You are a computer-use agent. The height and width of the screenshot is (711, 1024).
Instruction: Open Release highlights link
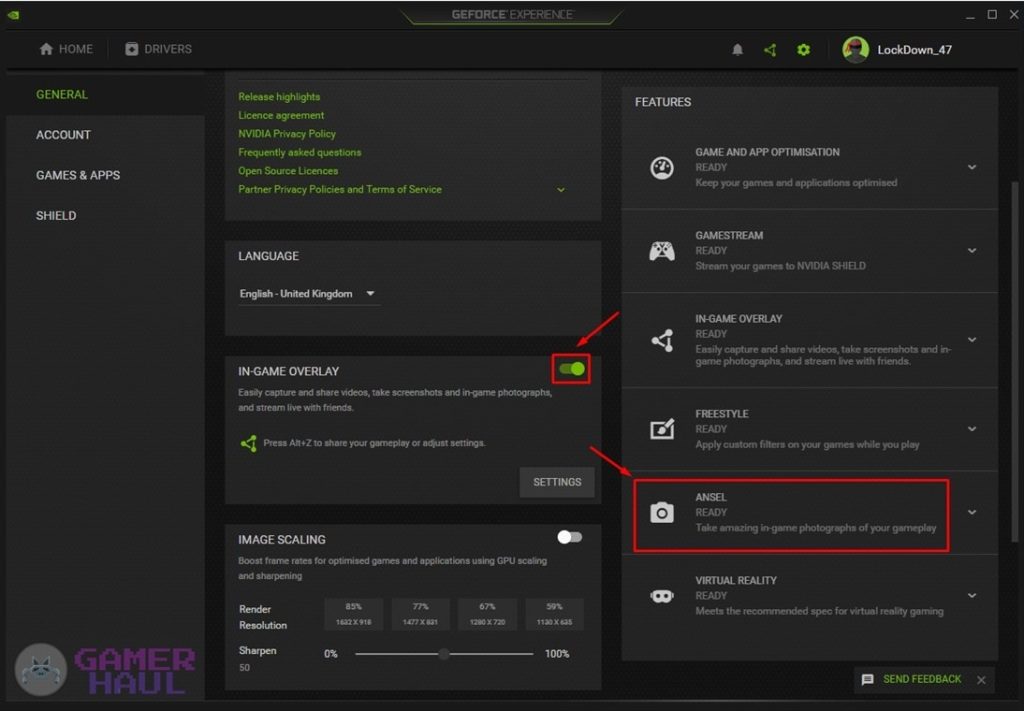279,97
